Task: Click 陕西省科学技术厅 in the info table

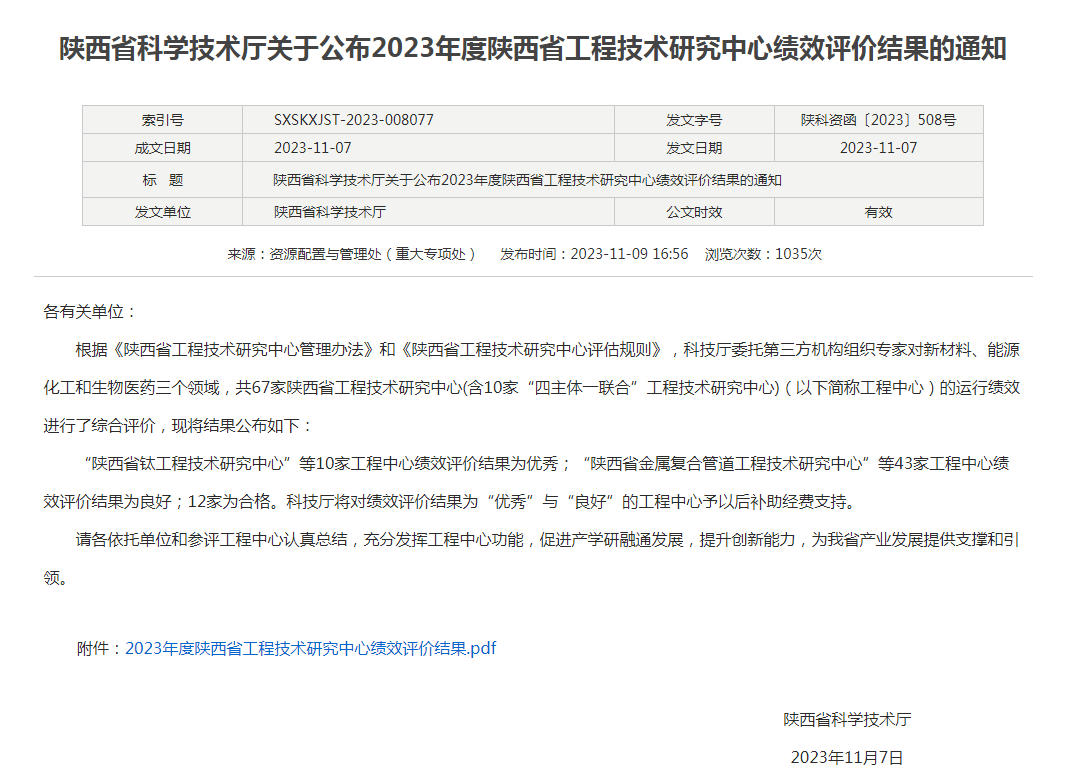Action: [x=330, y=212]
